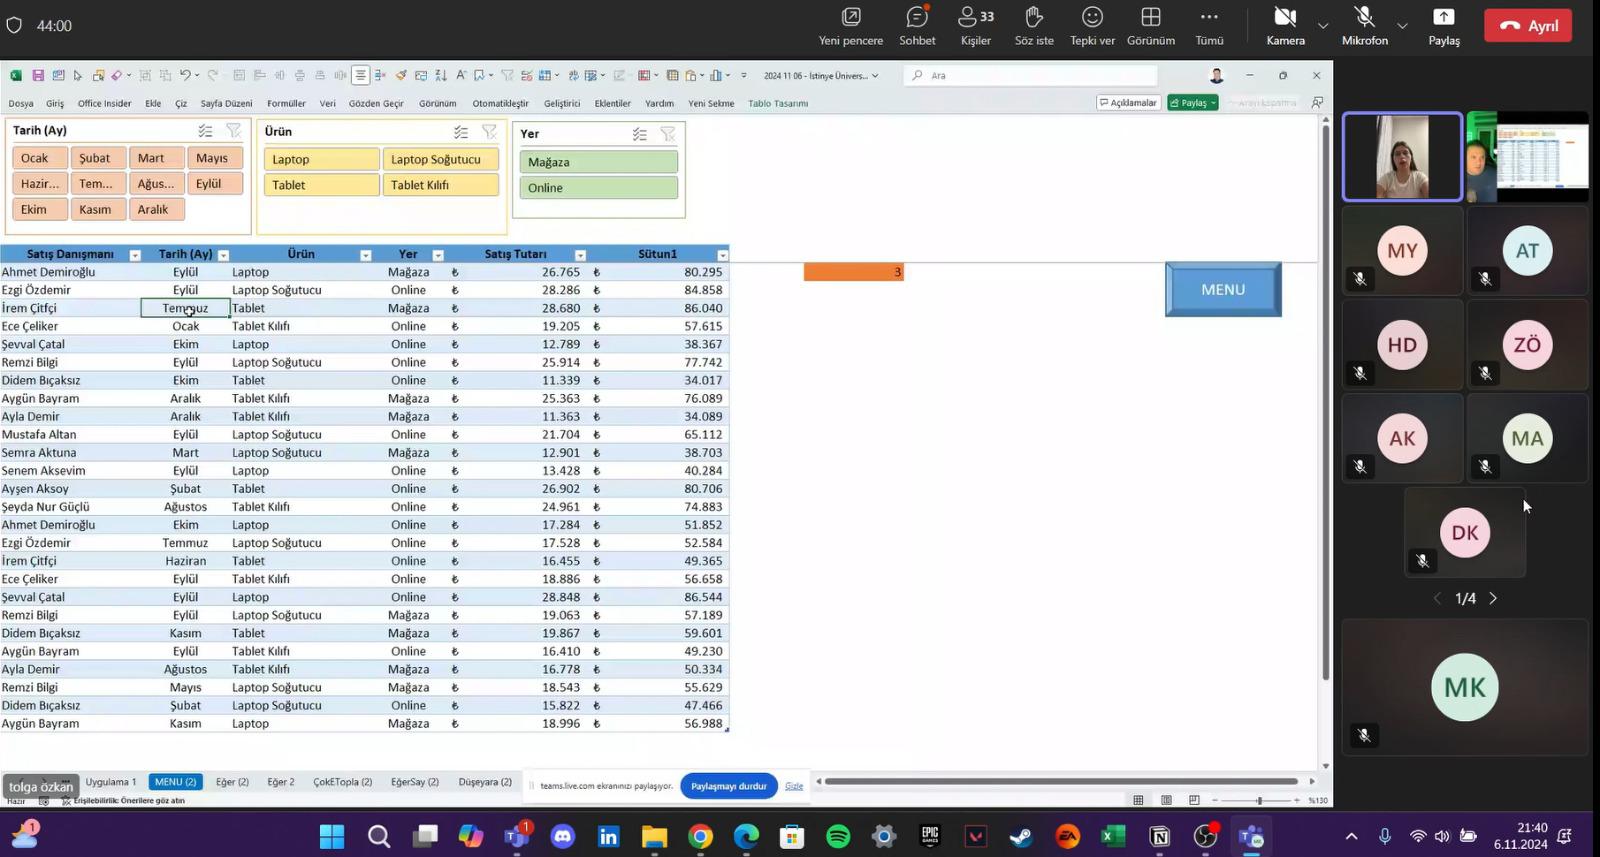
Task: Open Spotify from the taskbar
Action: point(838,836)
